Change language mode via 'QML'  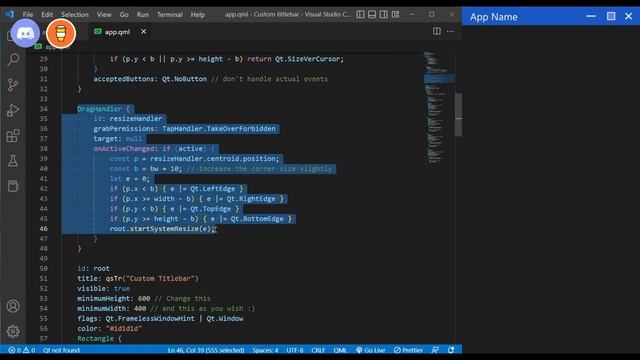coord(340,350)
